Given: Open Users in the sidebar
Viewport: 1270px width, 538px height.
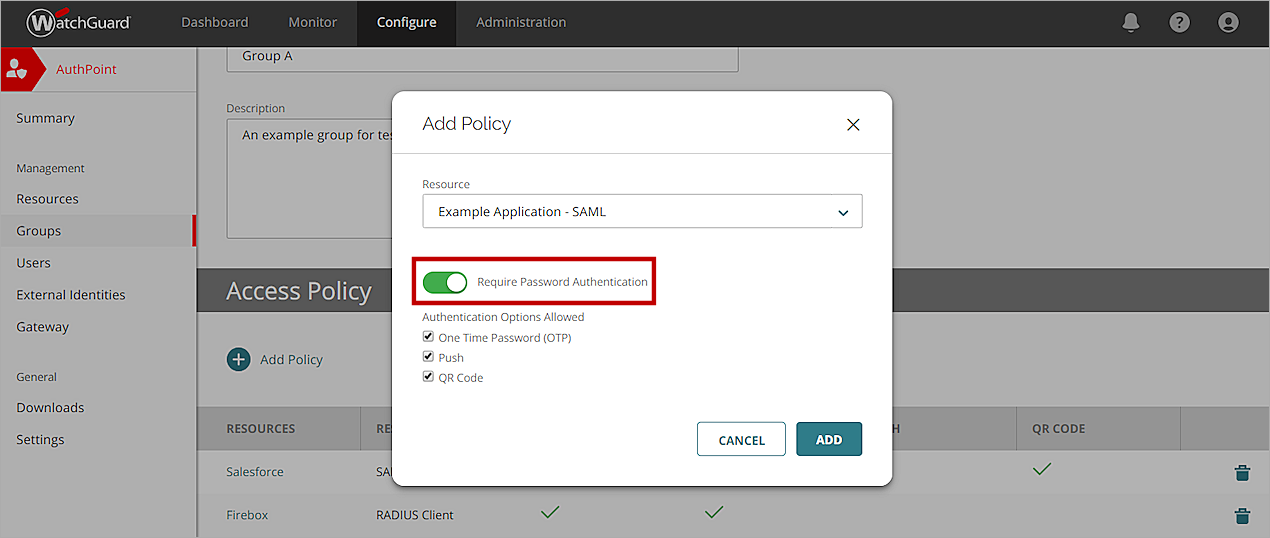Looking at the screenshot, I should pyautogui.click(x=33, y=263).
